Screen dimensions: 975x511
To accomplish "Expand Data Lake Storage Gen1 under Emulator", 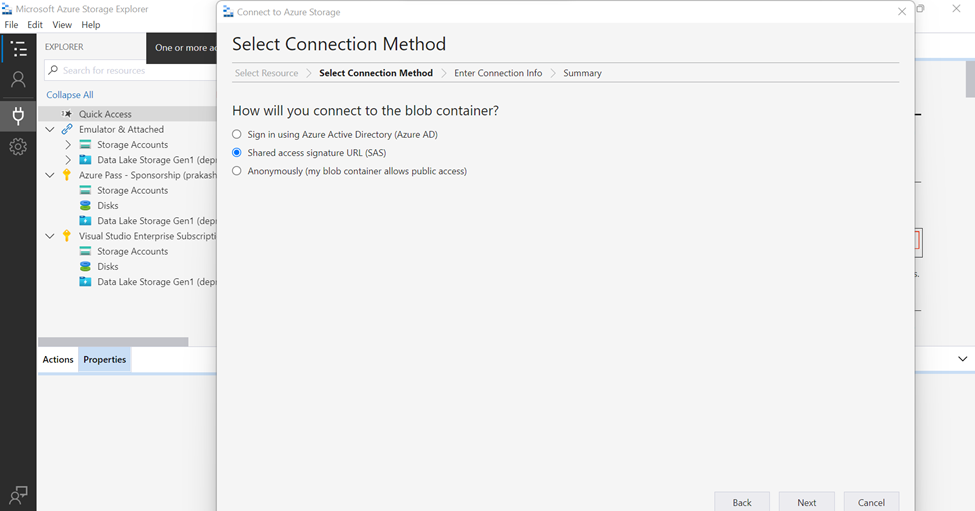I will tap(68, 160).
